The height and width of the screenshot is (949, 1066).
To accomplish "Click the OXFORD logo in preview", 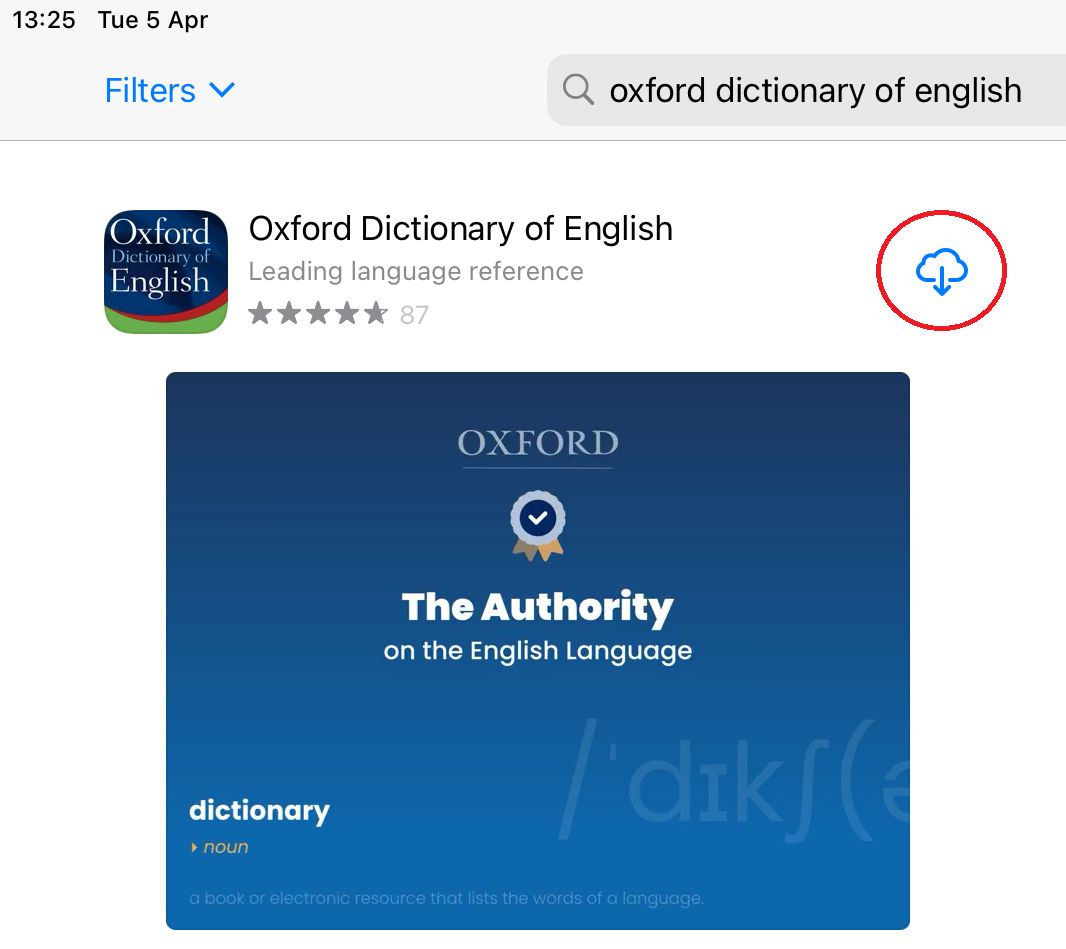I will tap(538, 443).
